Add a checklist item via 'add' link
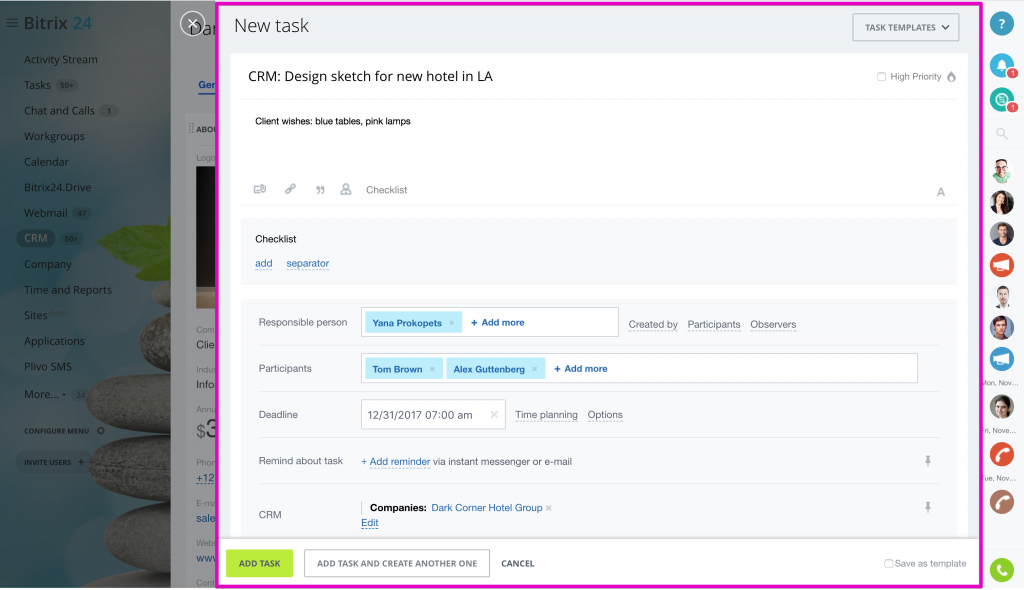The height and width of the screenshot is (590, 1024). tap(264, 263)
